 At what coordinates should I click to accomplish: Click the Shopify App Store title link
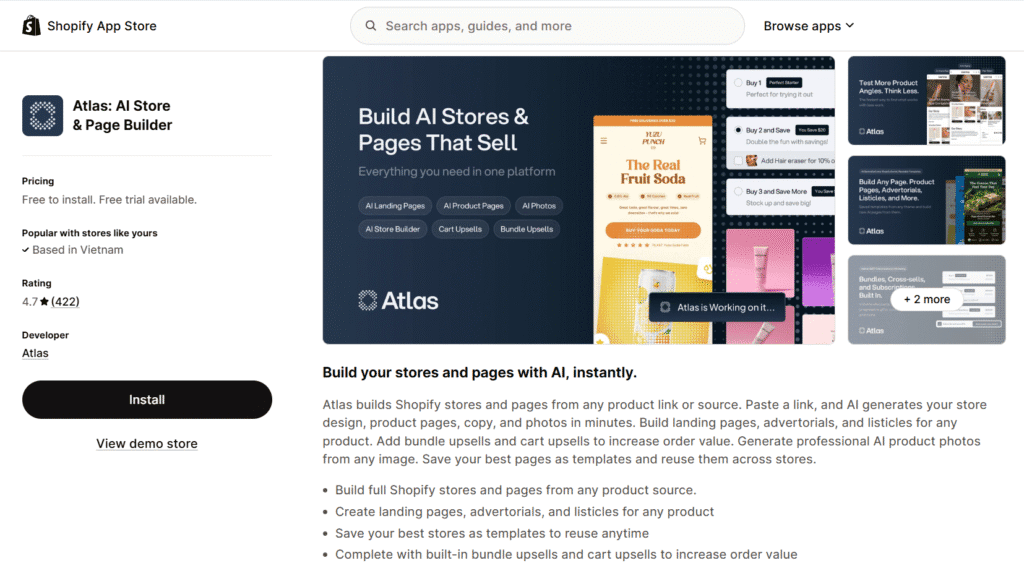coord(102,26)
